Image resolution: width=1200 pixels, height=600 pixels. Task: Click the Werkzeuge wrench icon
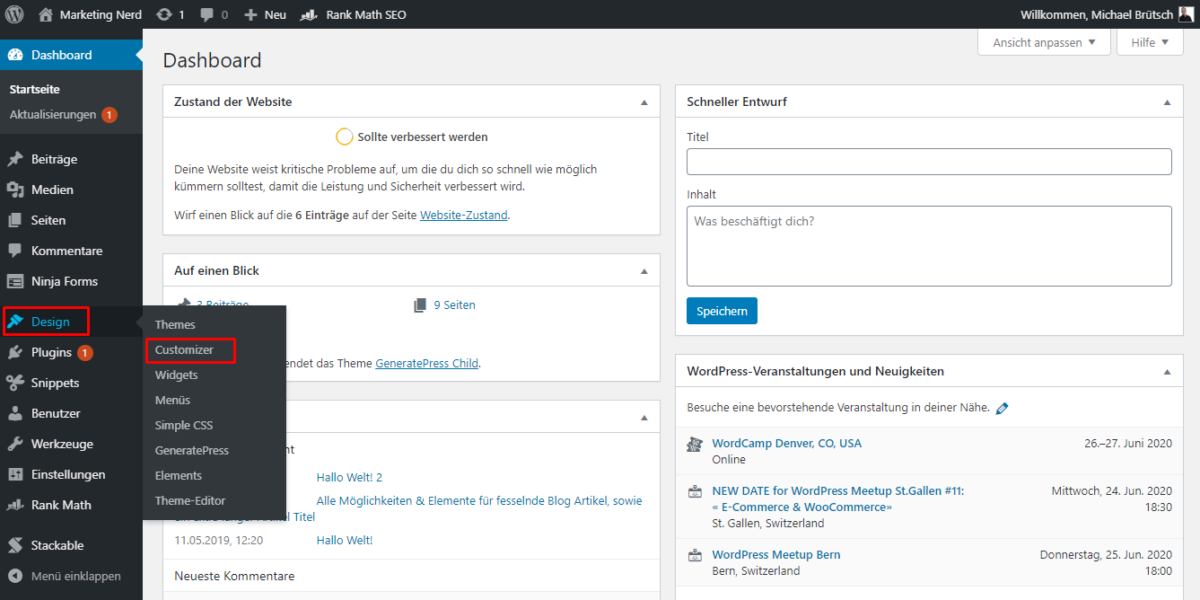15,444
